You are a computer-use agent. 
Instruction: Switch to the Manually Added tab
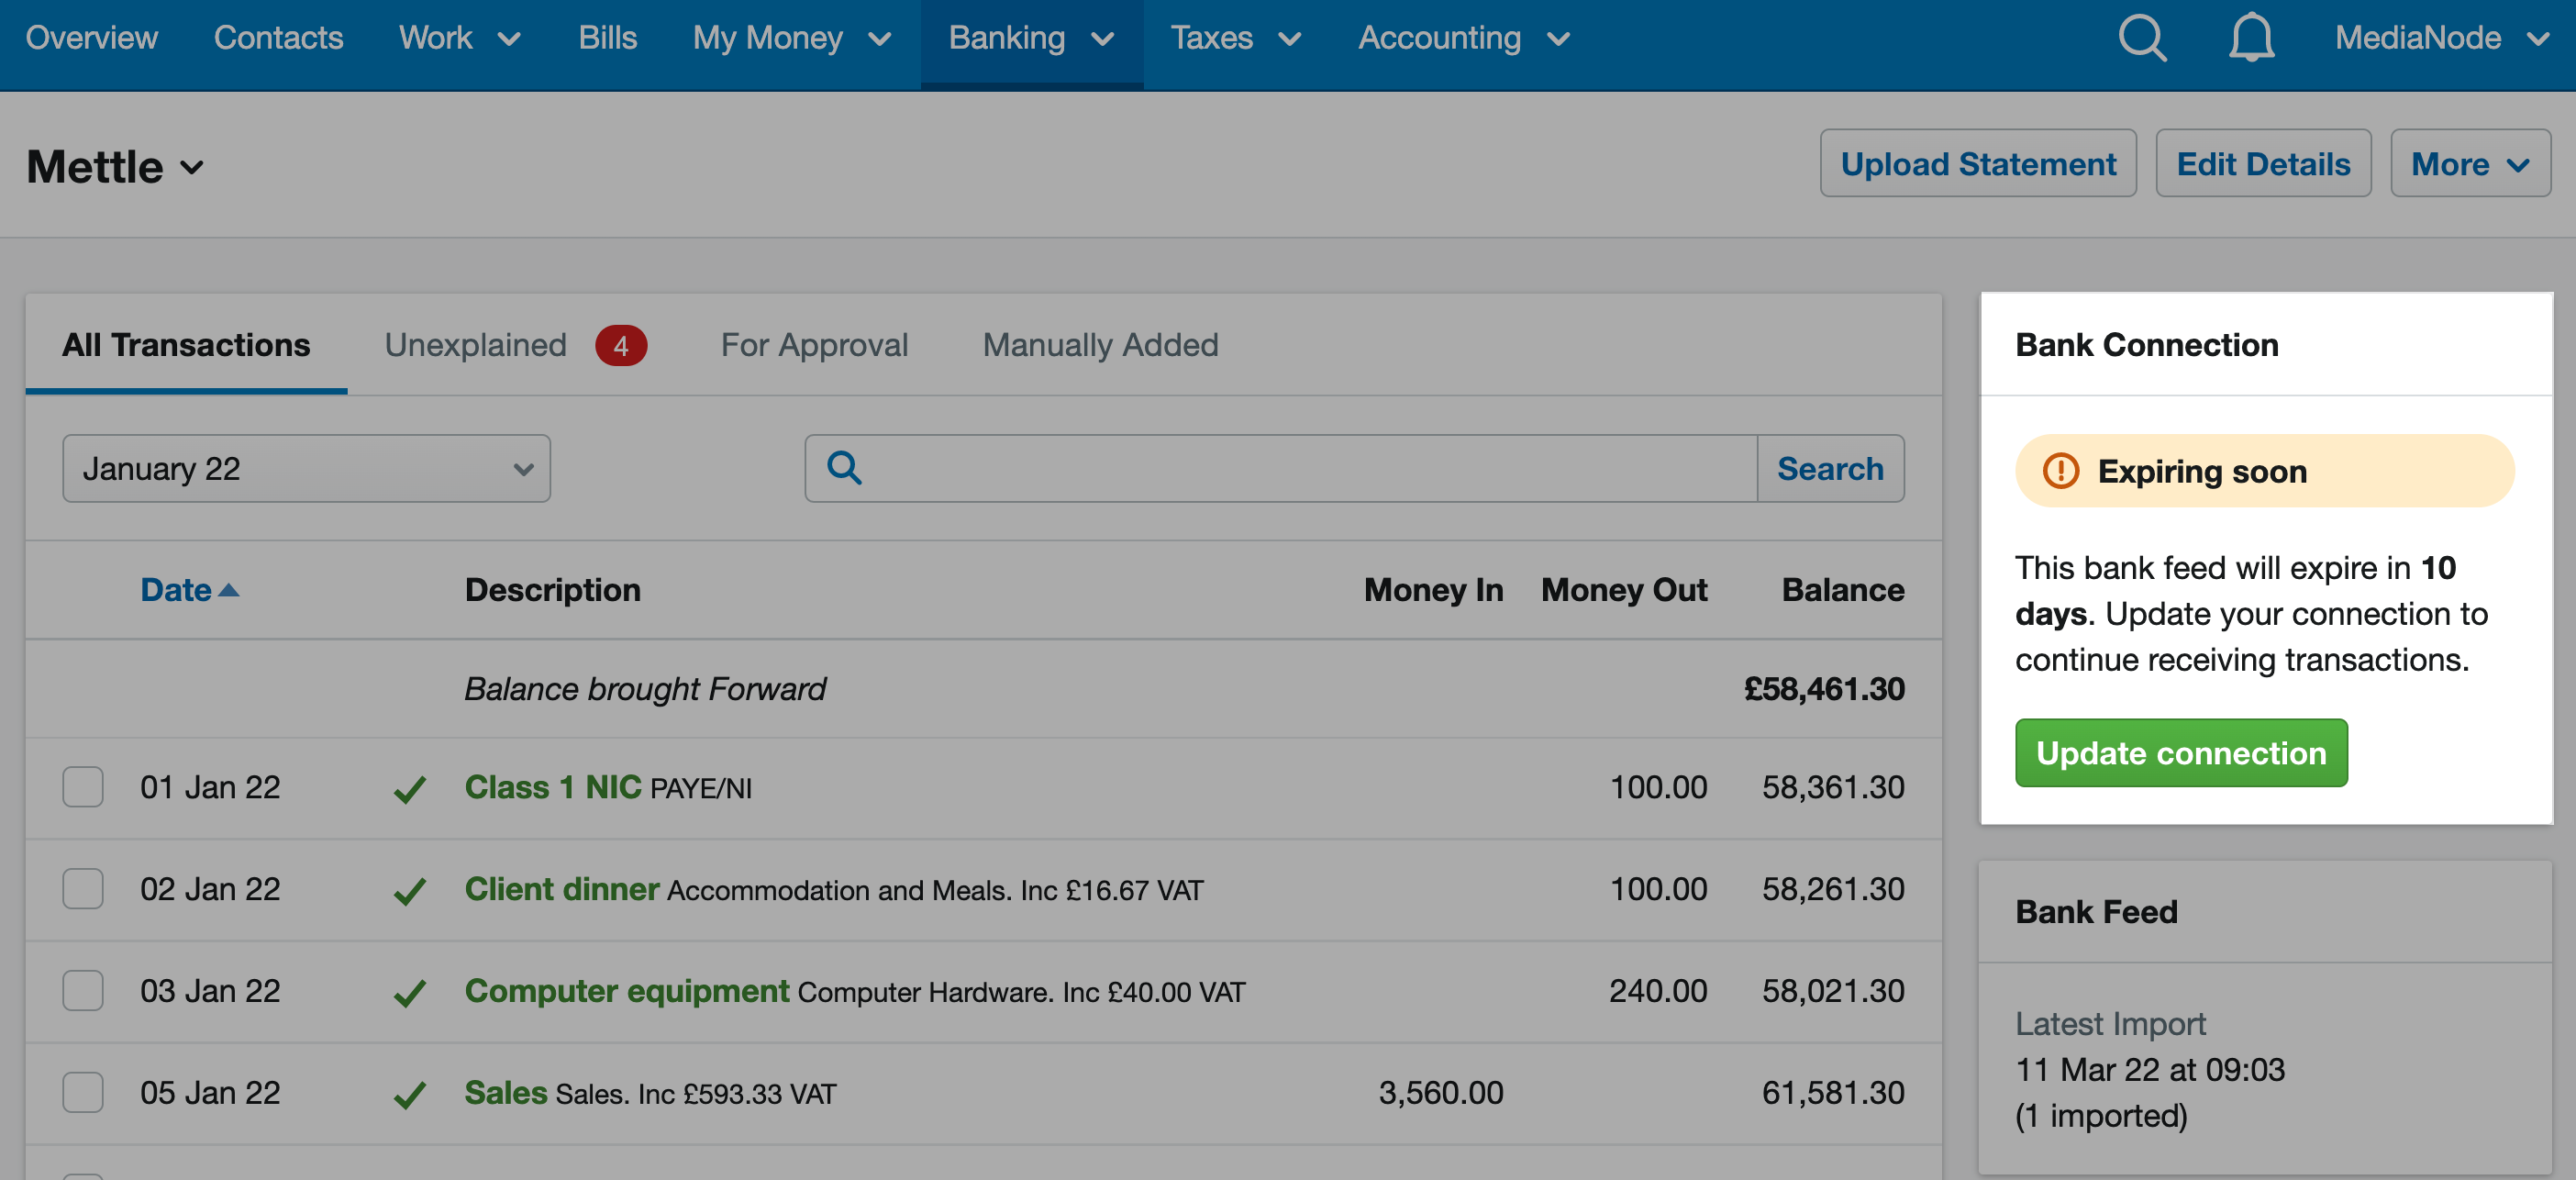pyautogui.click(x=1100, y=345)
